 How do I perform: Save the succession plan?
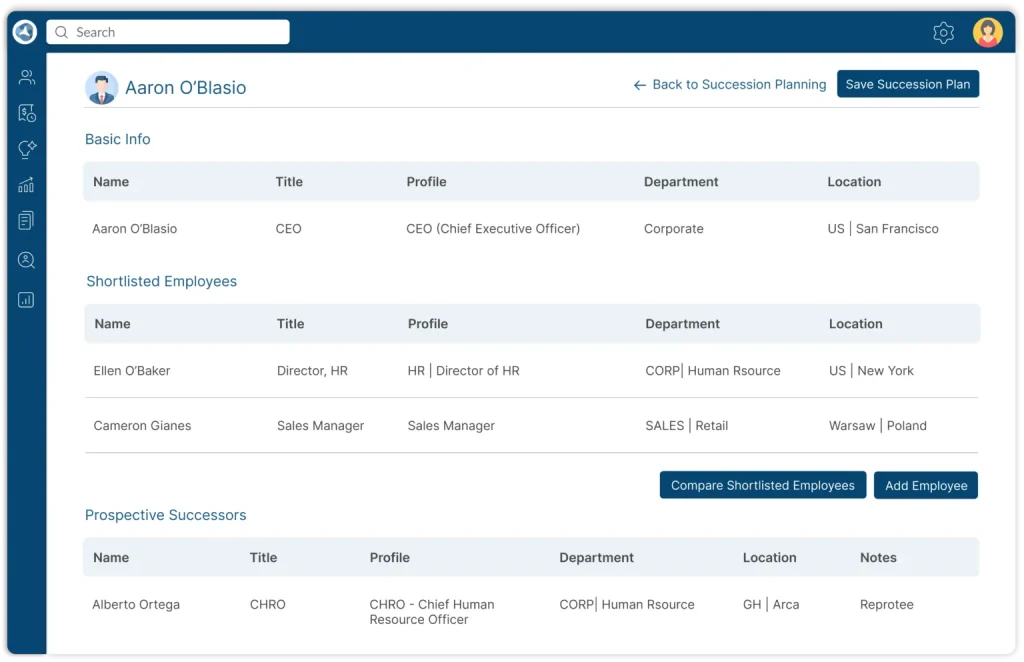tap(907, 84)
